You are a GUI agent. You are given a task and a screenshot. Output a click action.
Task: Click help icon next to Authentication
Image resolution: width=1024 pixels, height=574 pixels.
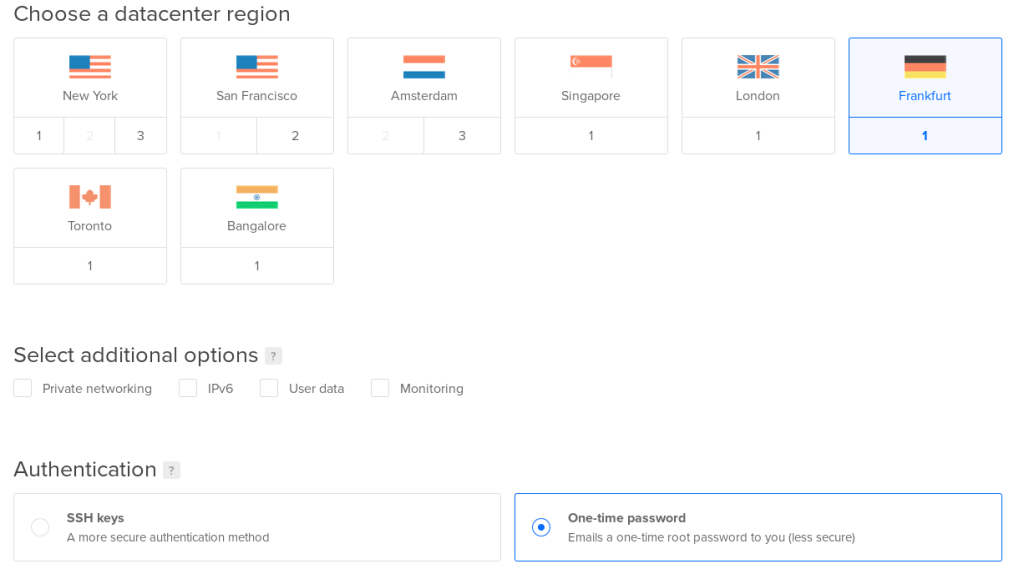point(171,470)
